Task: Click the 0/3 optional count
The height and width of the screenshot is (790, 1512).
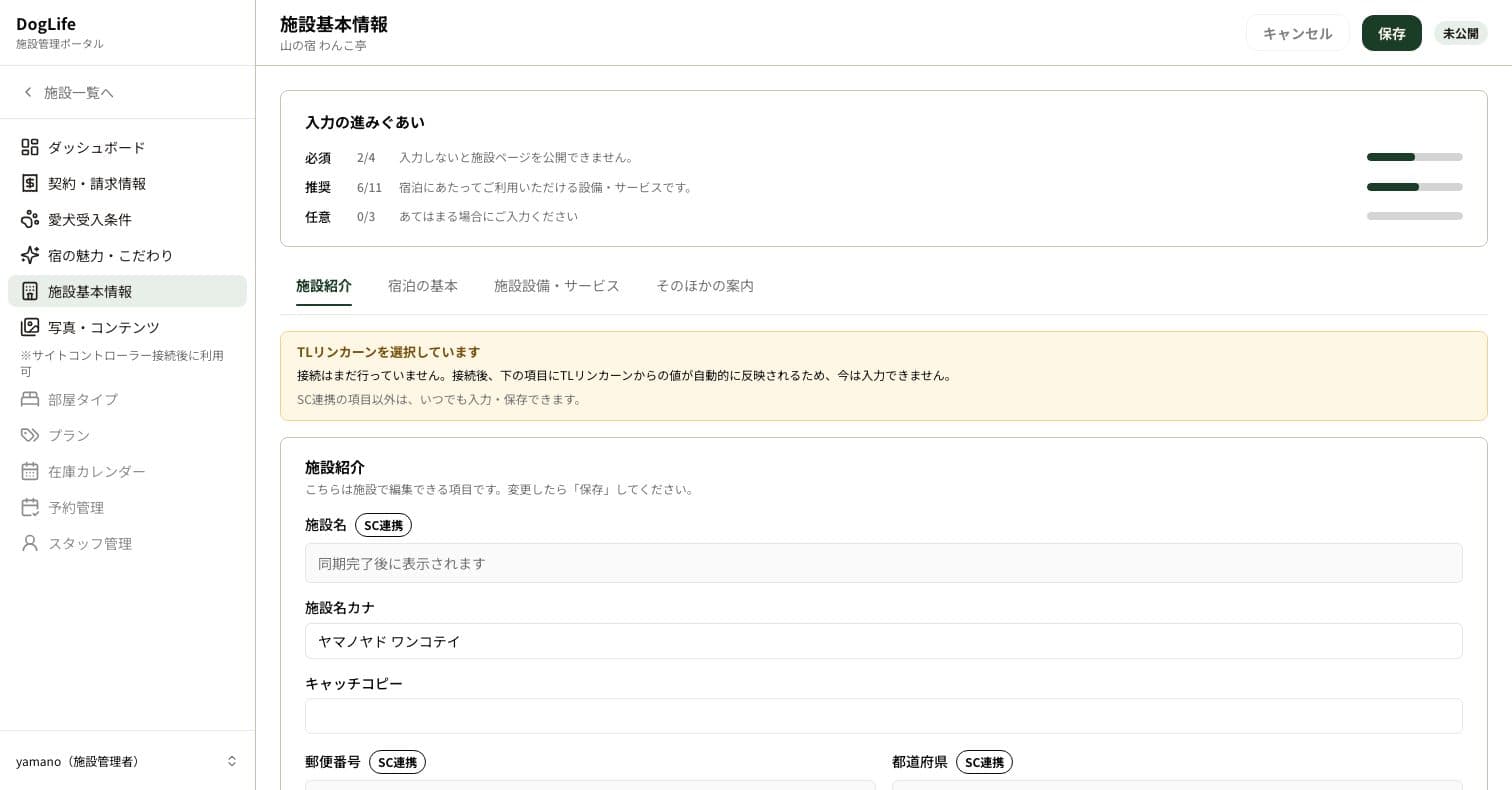Action: tap(366, 216)
